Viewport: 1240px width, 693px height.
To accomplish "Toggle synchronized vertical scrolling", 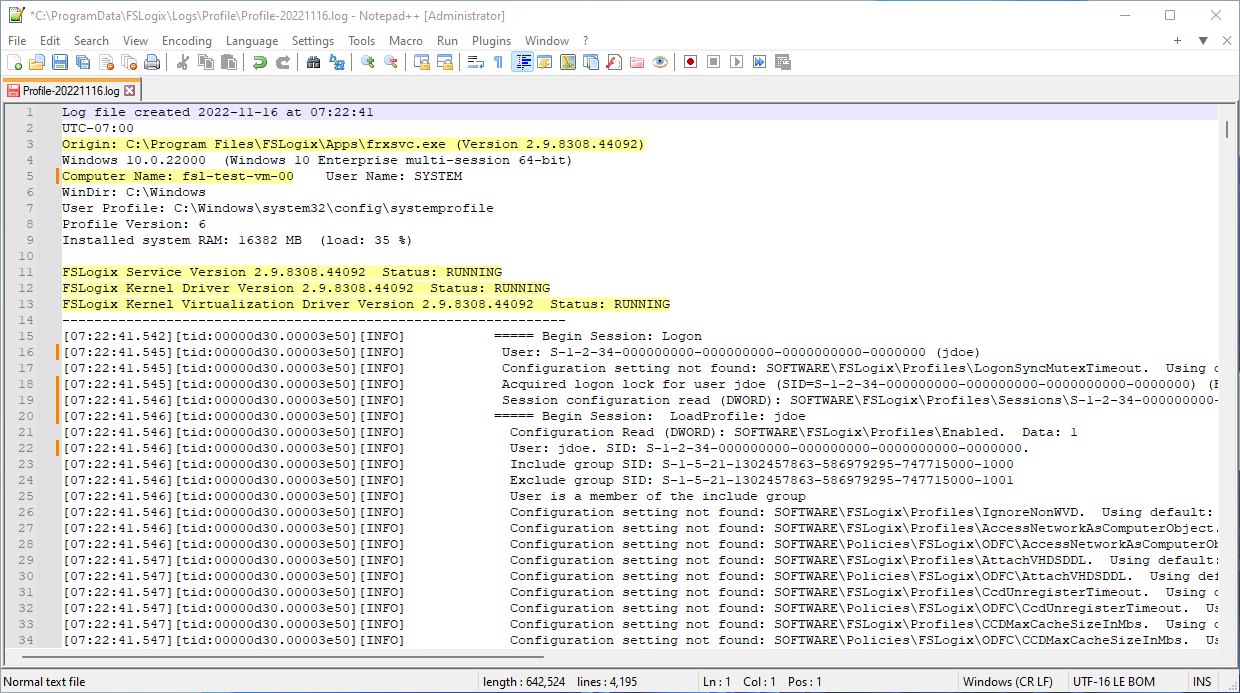I will (422, 62).
